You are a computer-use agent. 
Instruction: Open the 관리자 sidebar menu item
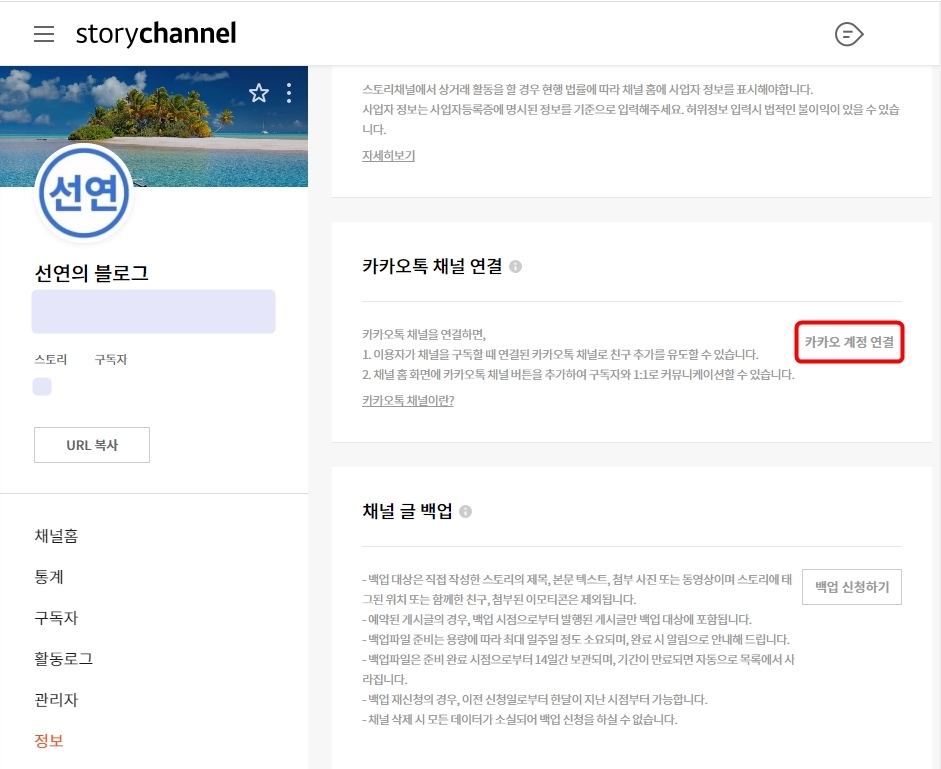coord(54,700)
